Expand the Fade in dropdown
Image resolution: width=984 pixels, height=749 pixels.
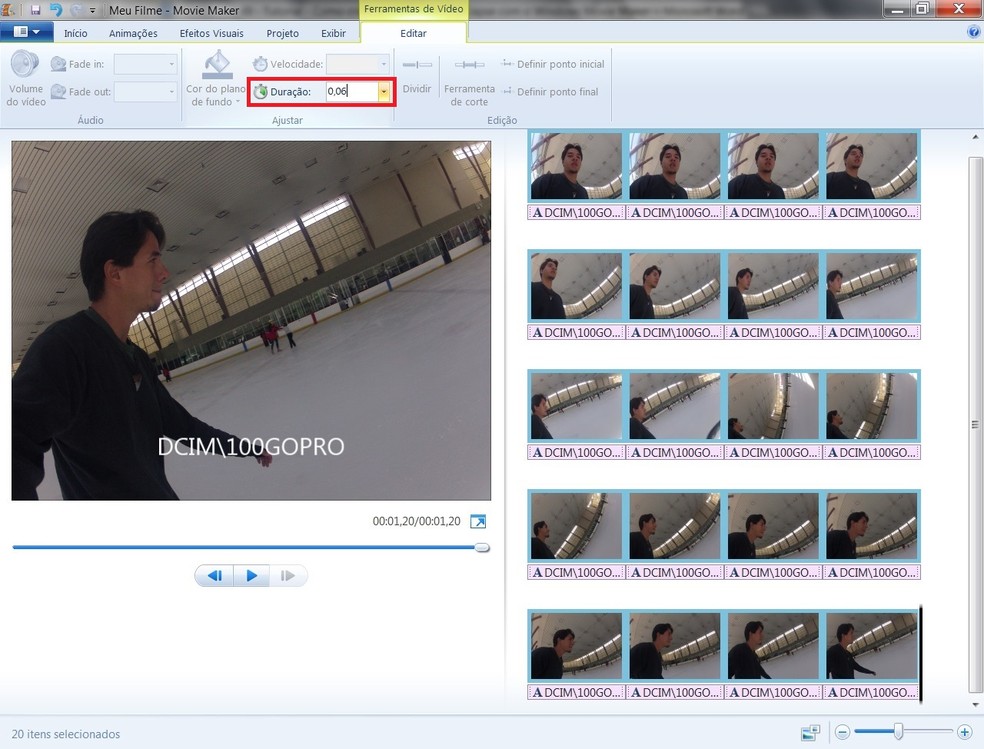[171, 64]
